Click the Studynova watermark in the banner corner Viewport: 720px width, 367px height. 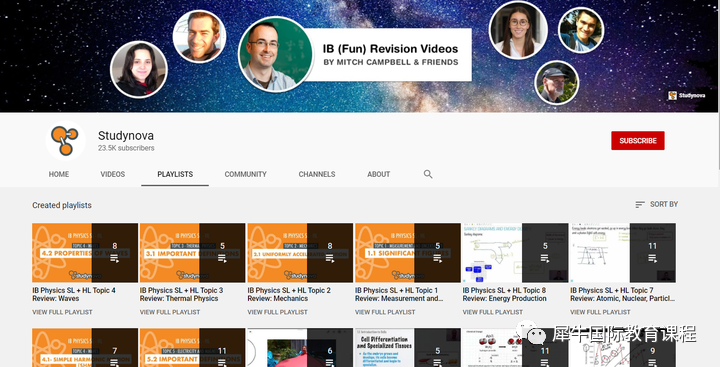tap(686, 96)
